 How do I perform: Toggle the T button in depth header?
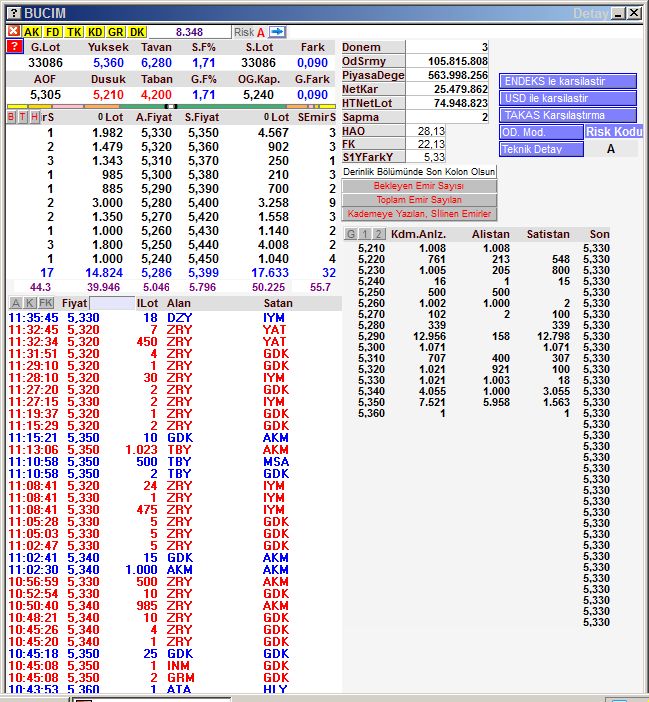(22, 117)
